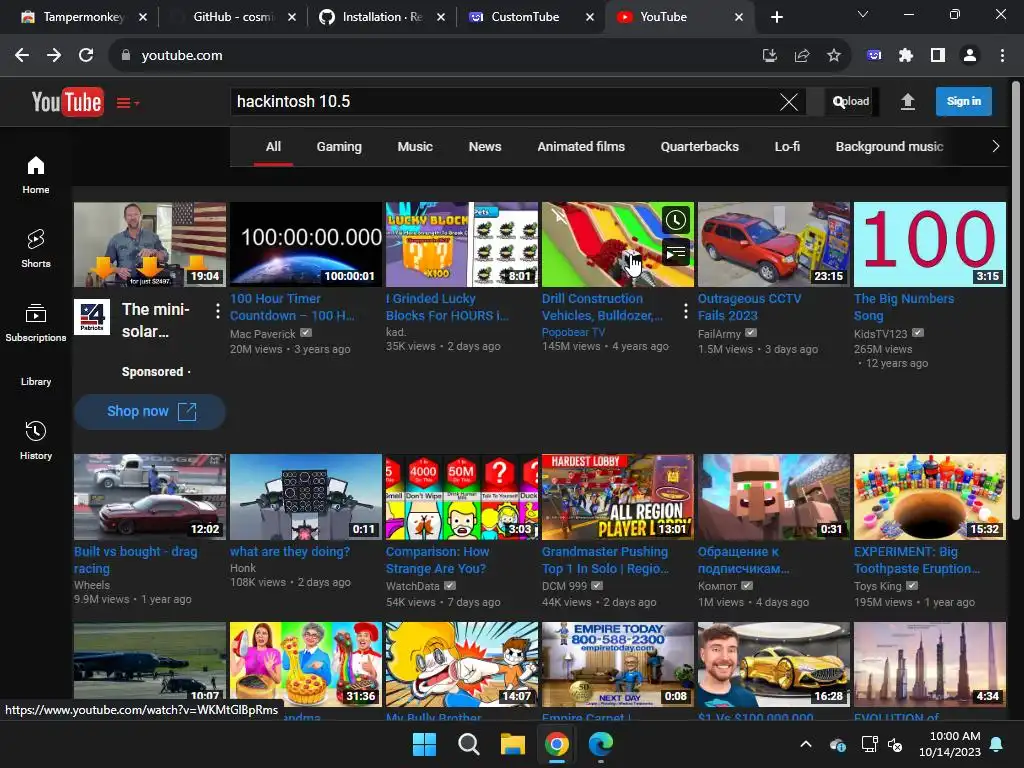Open Subscriptions in the sidebar
Viewport: 1024px width, 768px height.
click(36, 323)
